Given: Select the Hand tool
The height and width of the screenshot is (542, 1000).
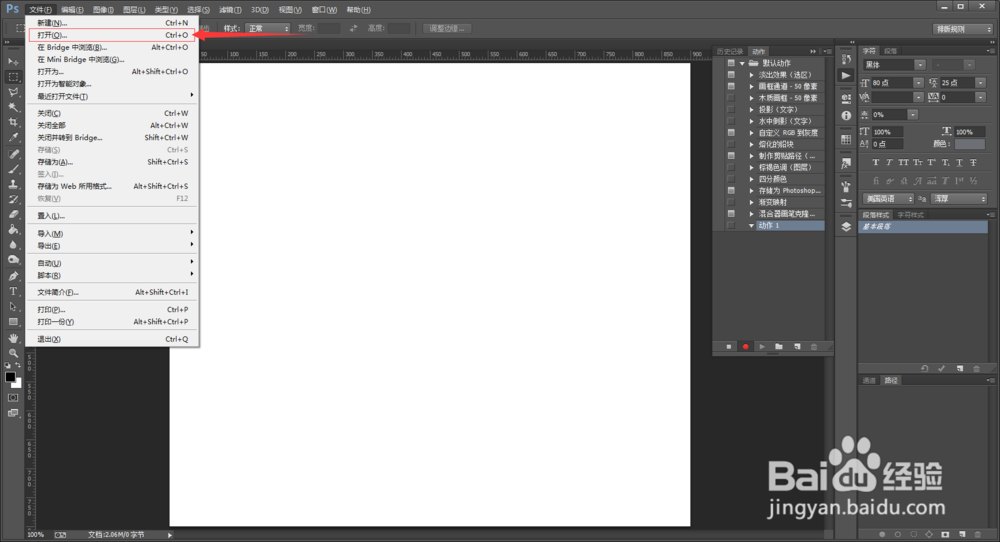Looking at the screenshot, I should (13, 338).
